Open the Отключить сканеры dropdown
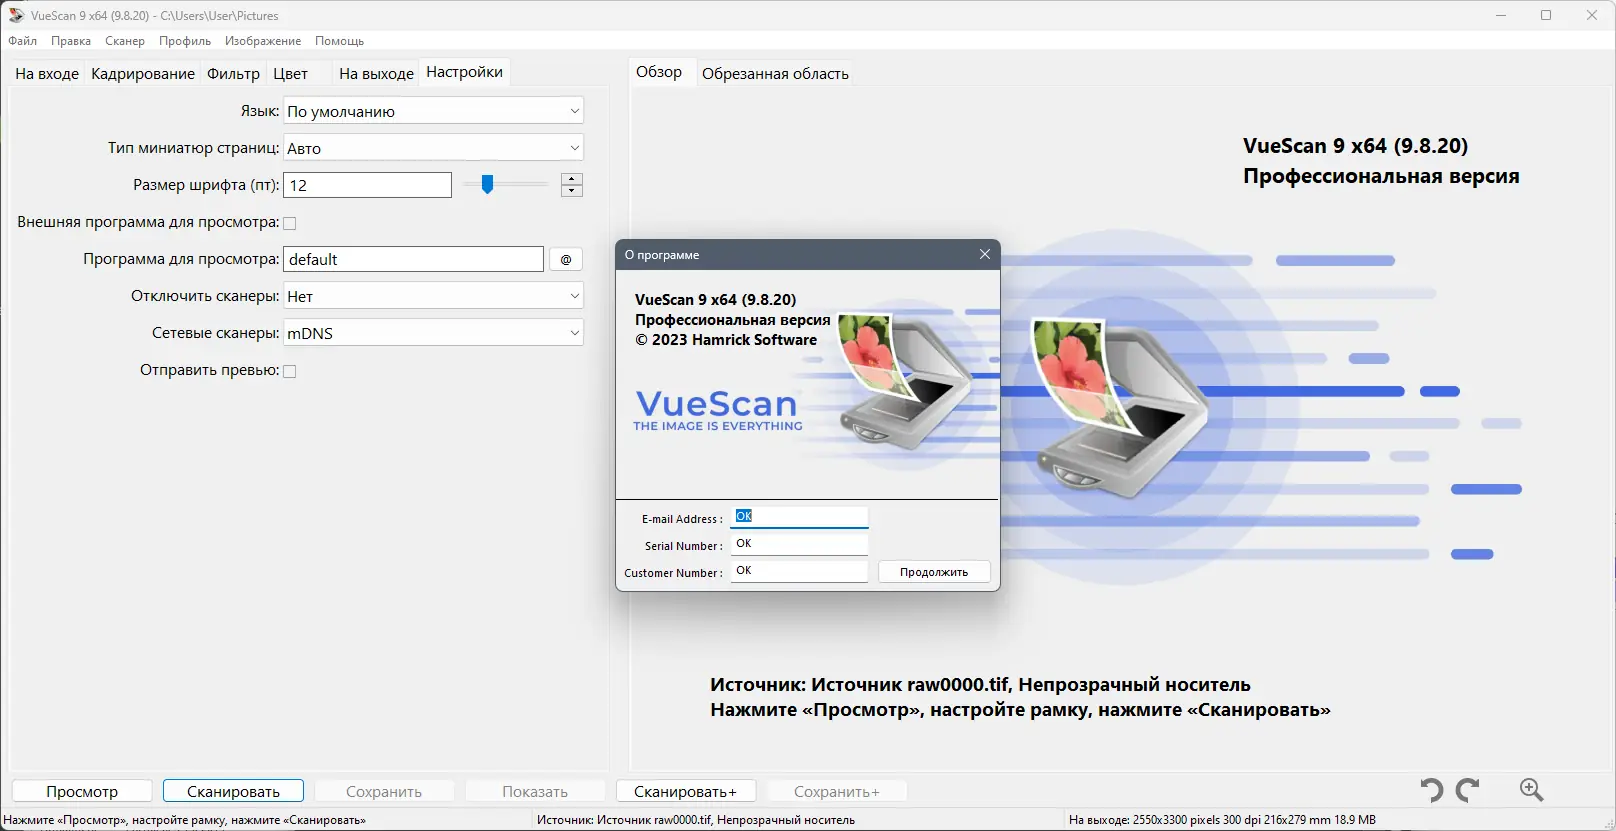1616x831 pixels. point(433,296)
